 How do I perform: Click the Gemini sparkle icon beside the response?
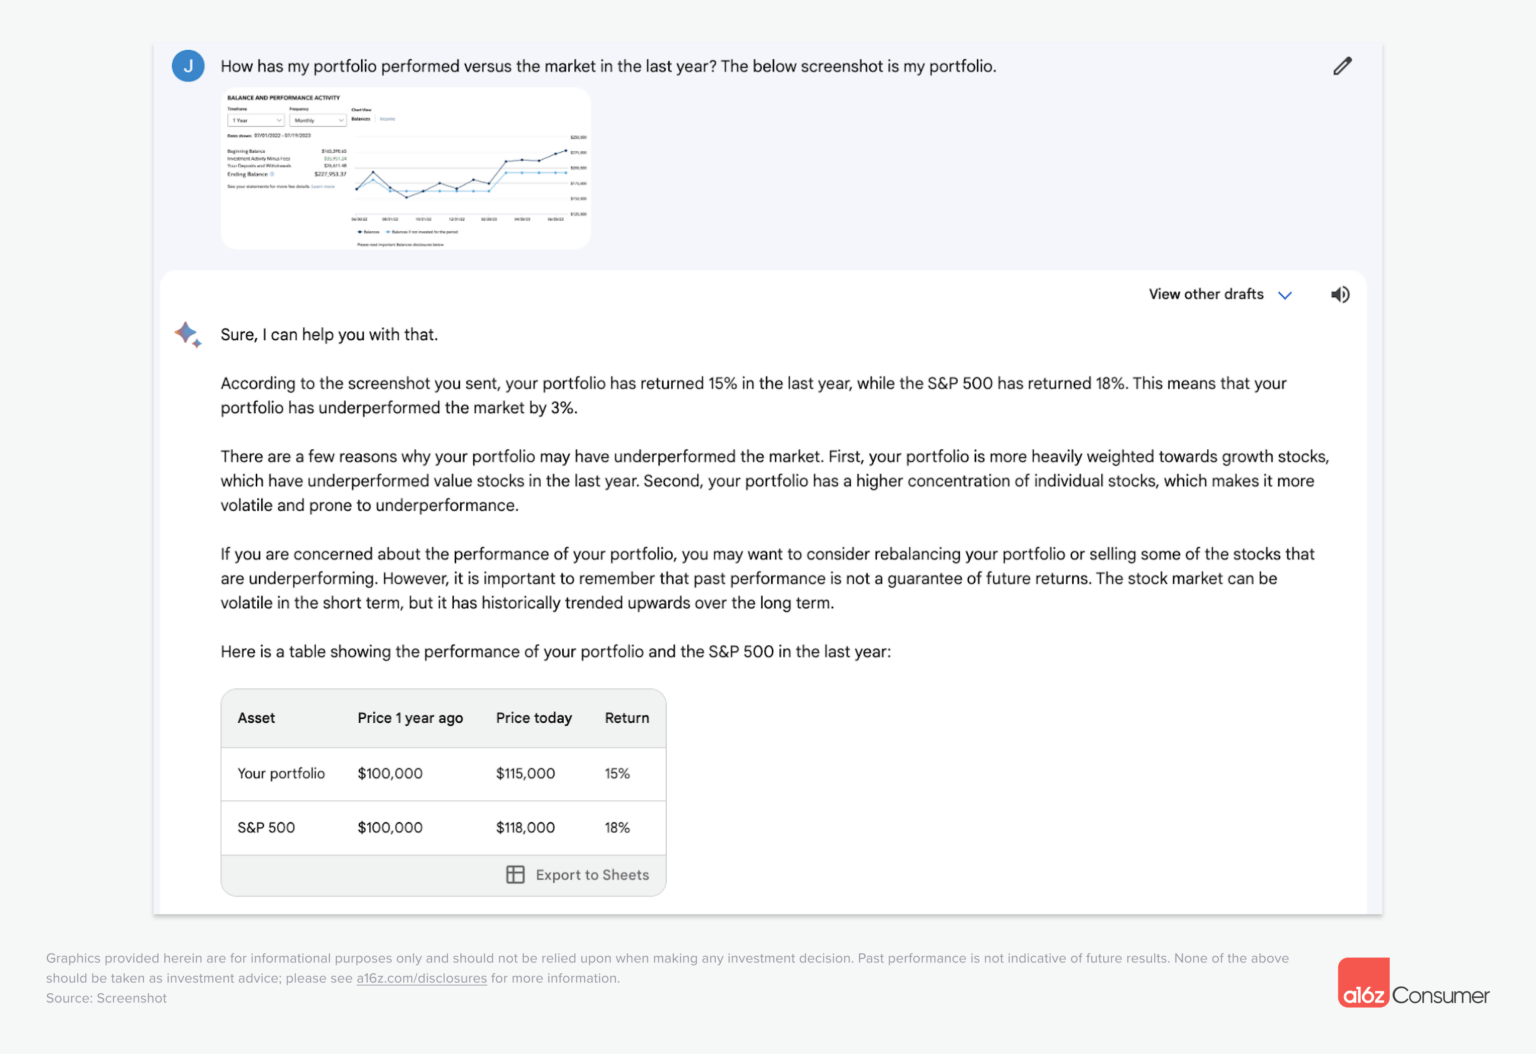188,334
